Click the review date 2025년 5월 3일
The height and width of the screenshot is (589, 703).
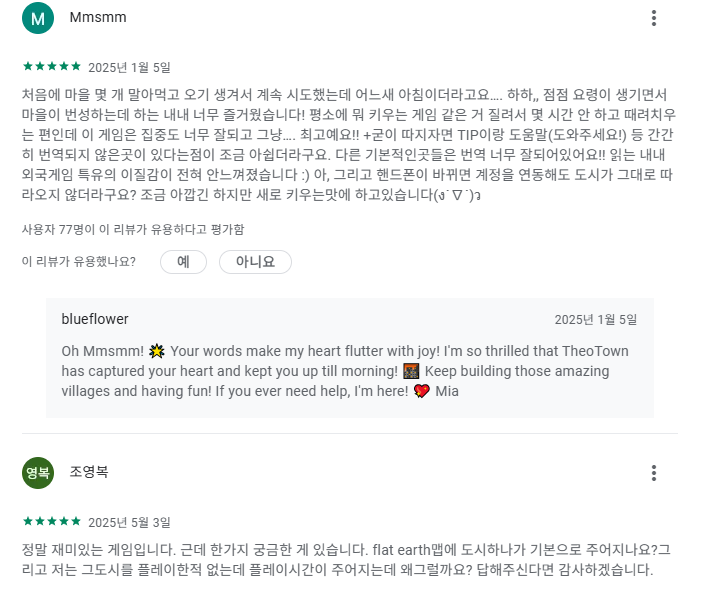click(x=129, y=522)
